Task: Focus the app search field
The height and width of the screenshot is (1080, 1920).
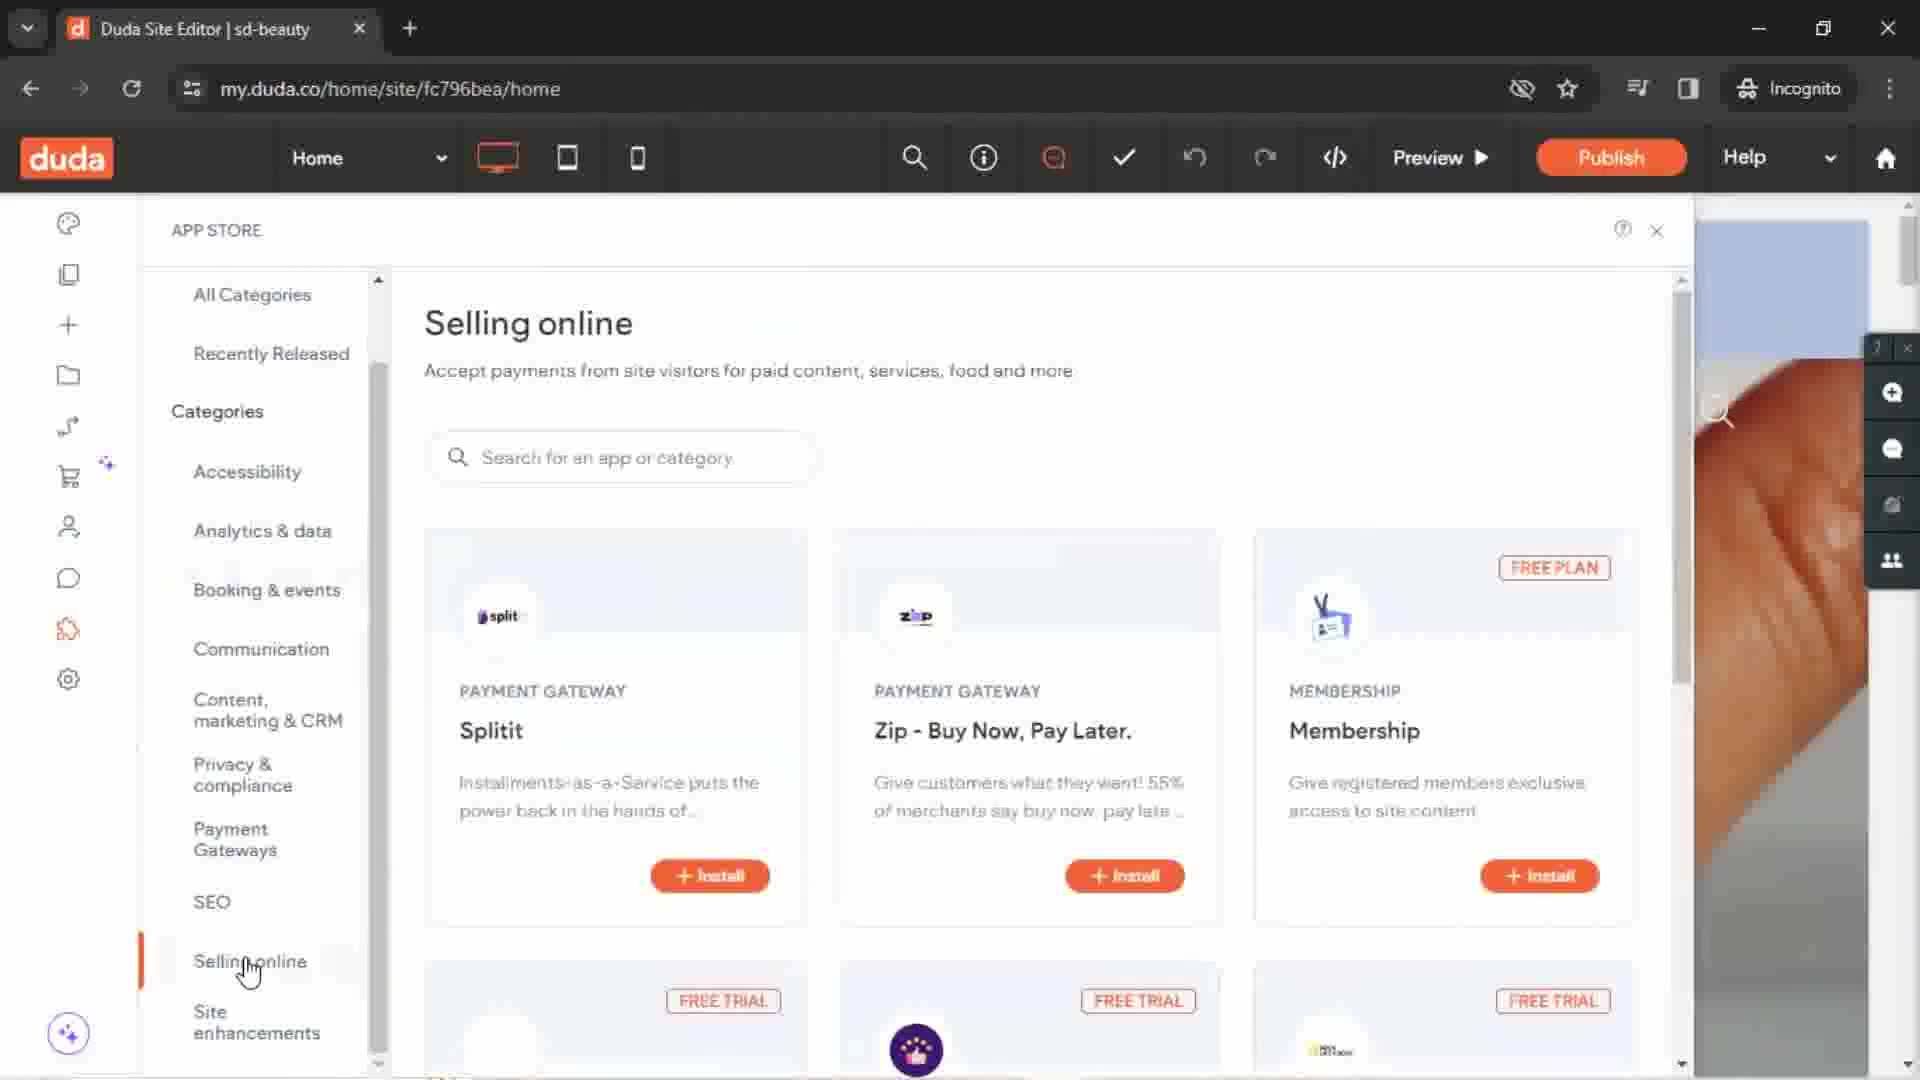Action: 622,458
